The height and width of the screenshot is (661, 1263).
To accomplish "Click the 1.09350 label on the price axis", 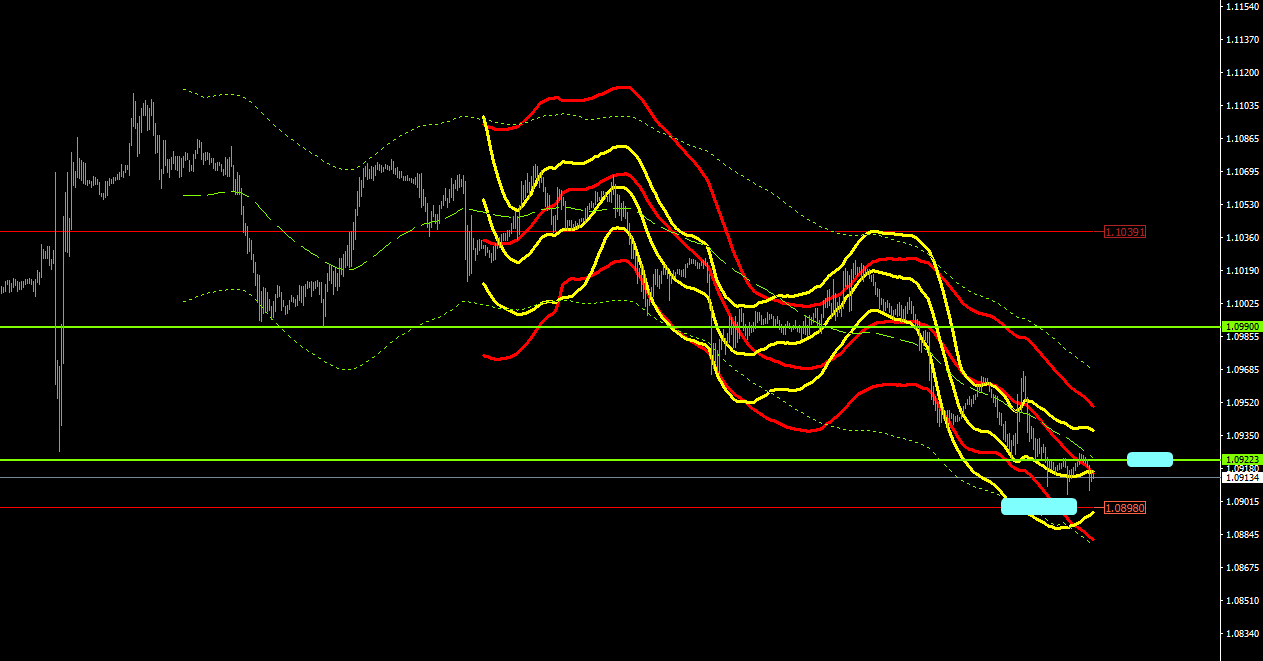I will point(1242,436).
